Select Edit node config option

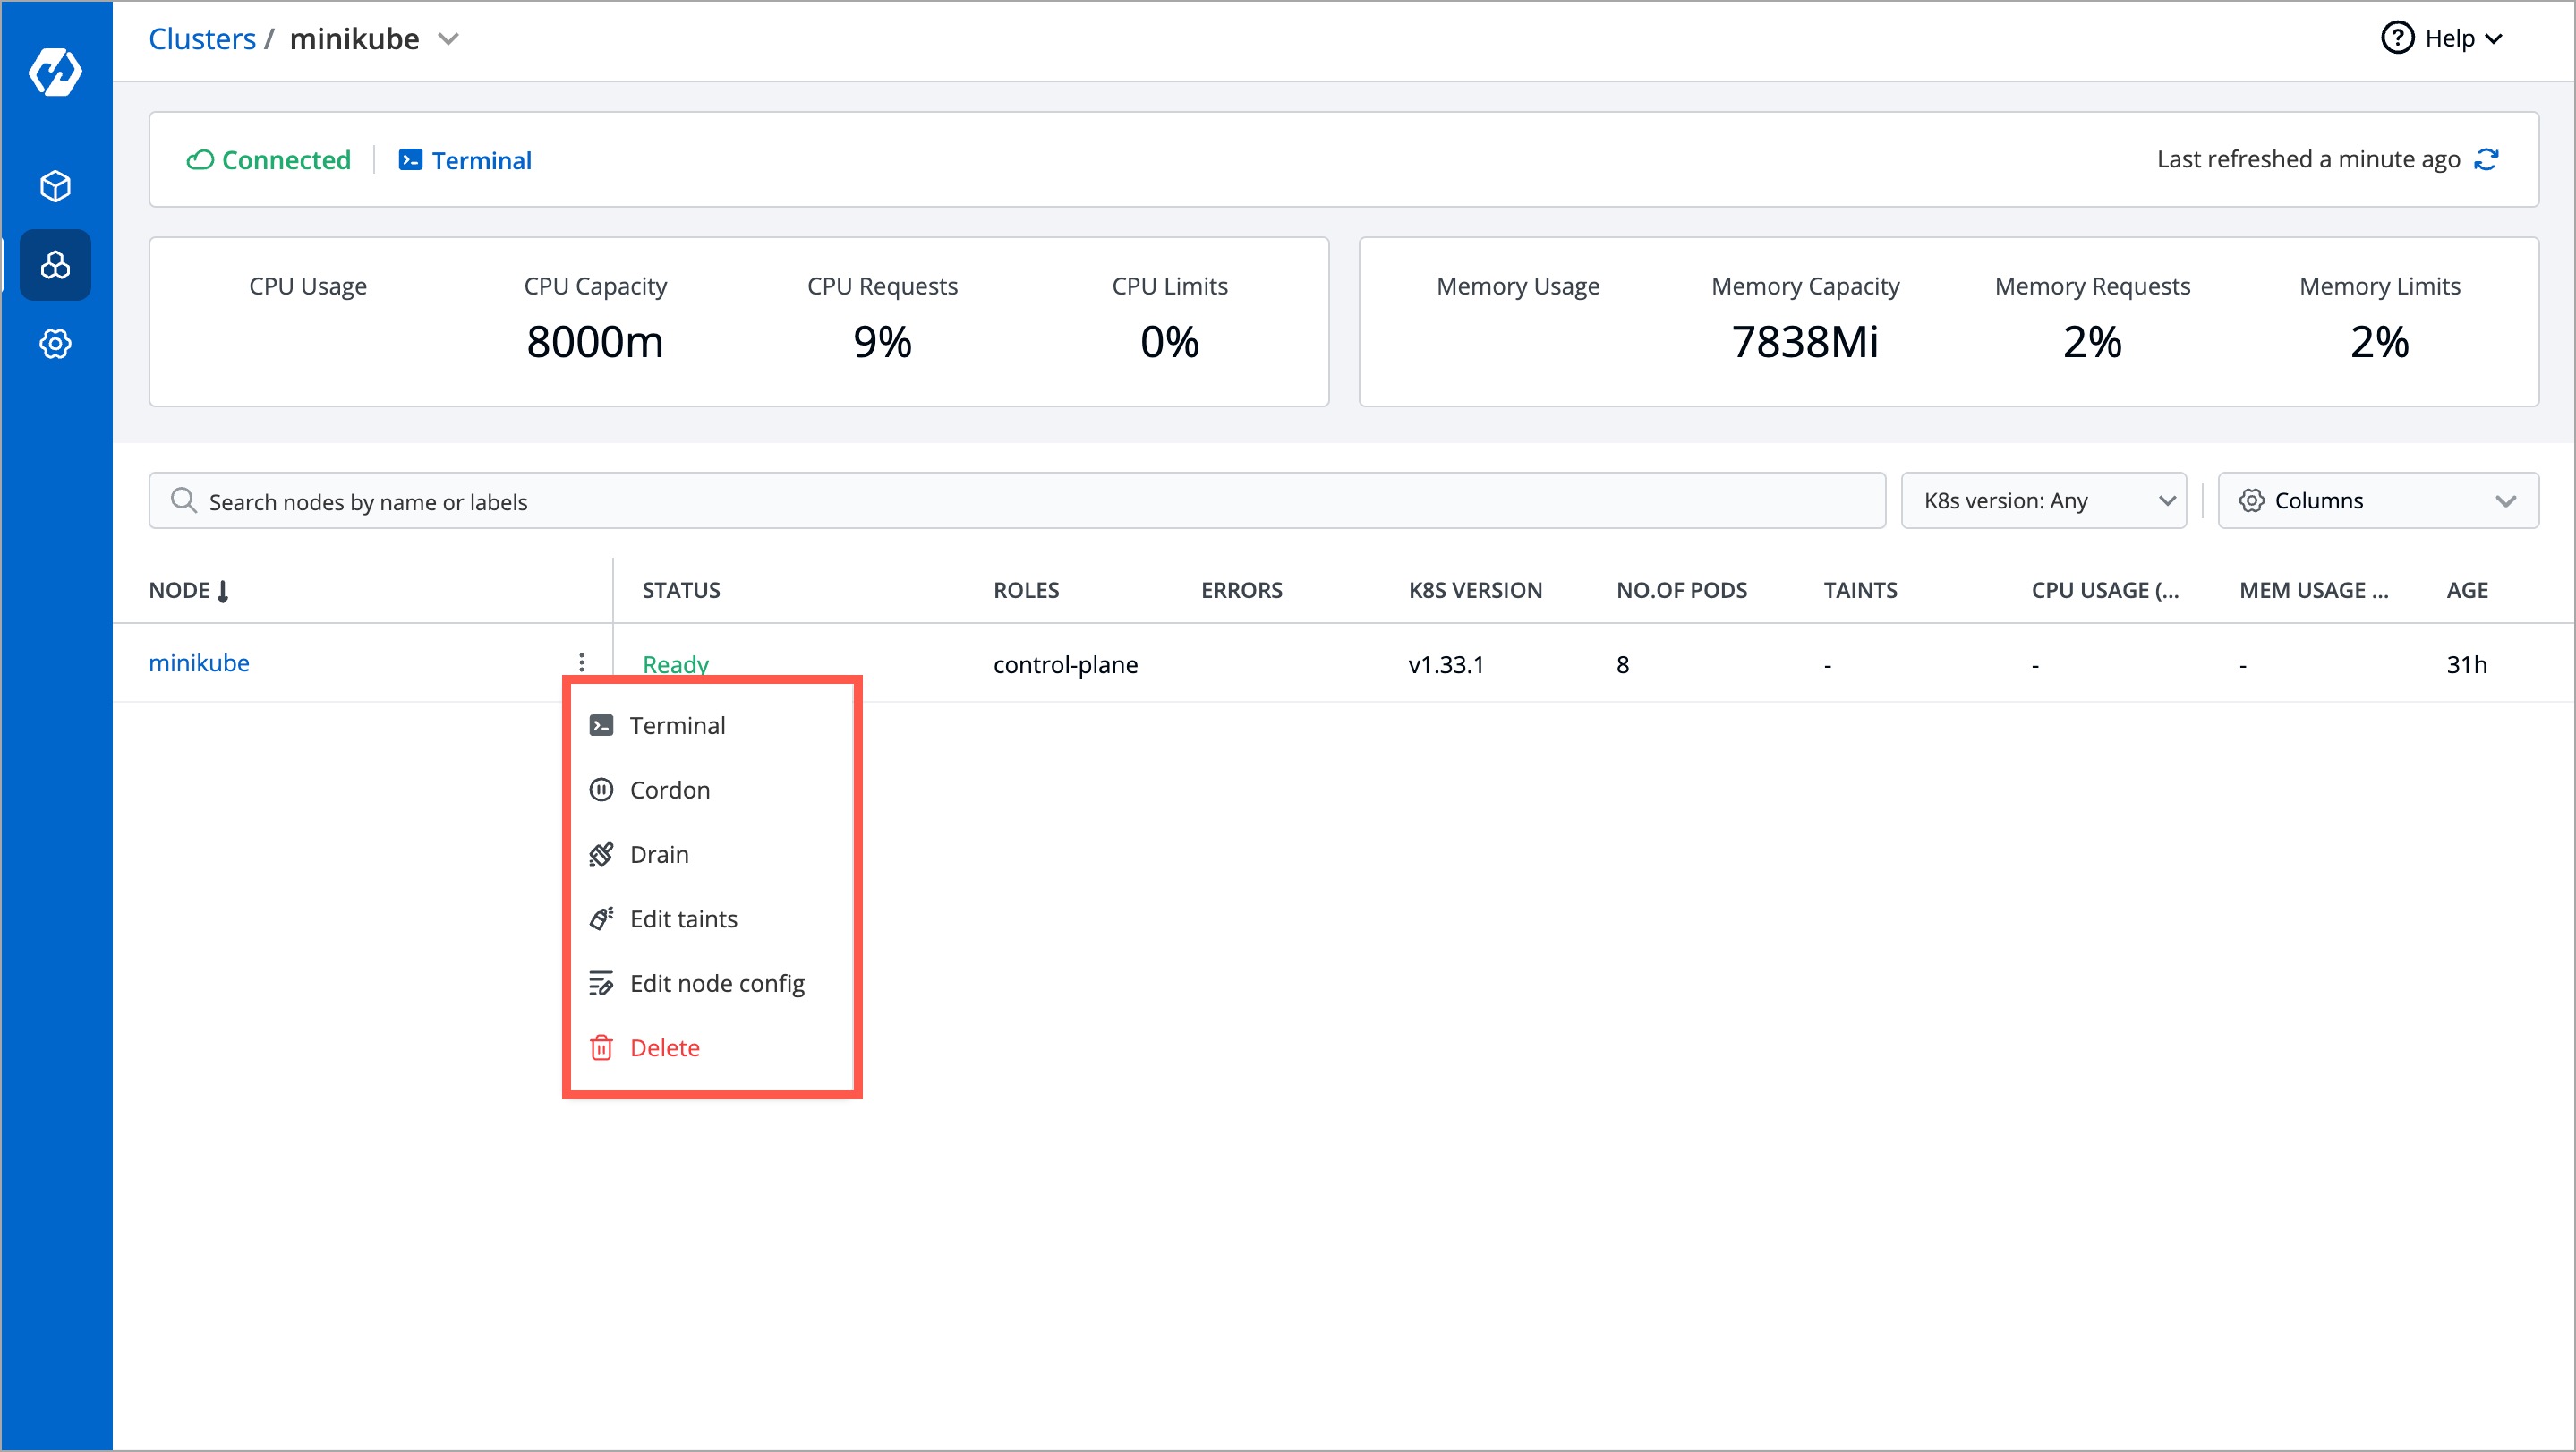pos(716,984)
